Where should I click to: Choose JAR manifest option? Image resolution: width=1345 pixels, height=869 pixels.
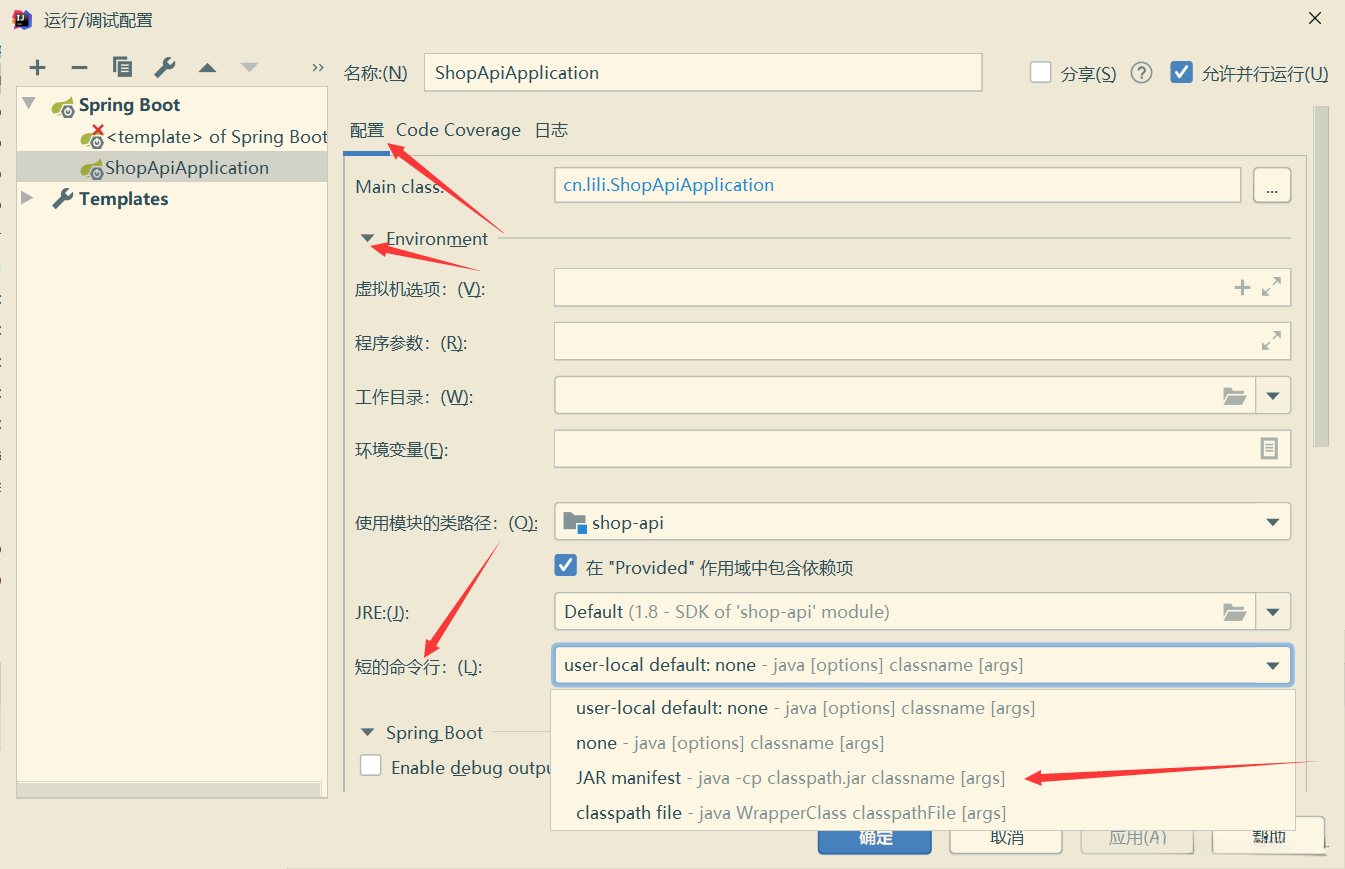(923, 778)
